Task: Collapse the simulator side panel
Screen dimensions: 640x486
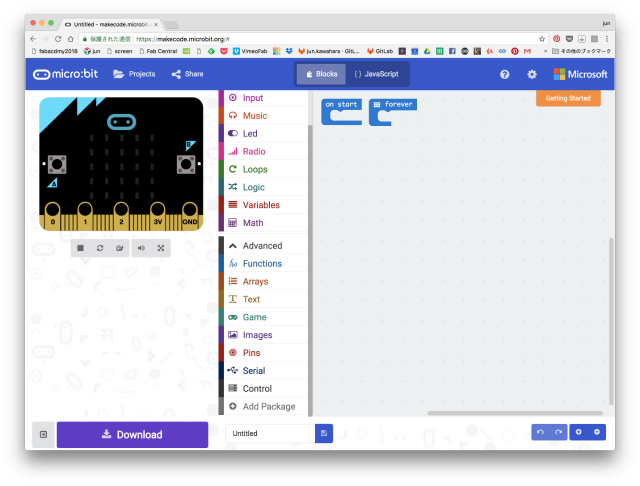Action: (43, 435)
